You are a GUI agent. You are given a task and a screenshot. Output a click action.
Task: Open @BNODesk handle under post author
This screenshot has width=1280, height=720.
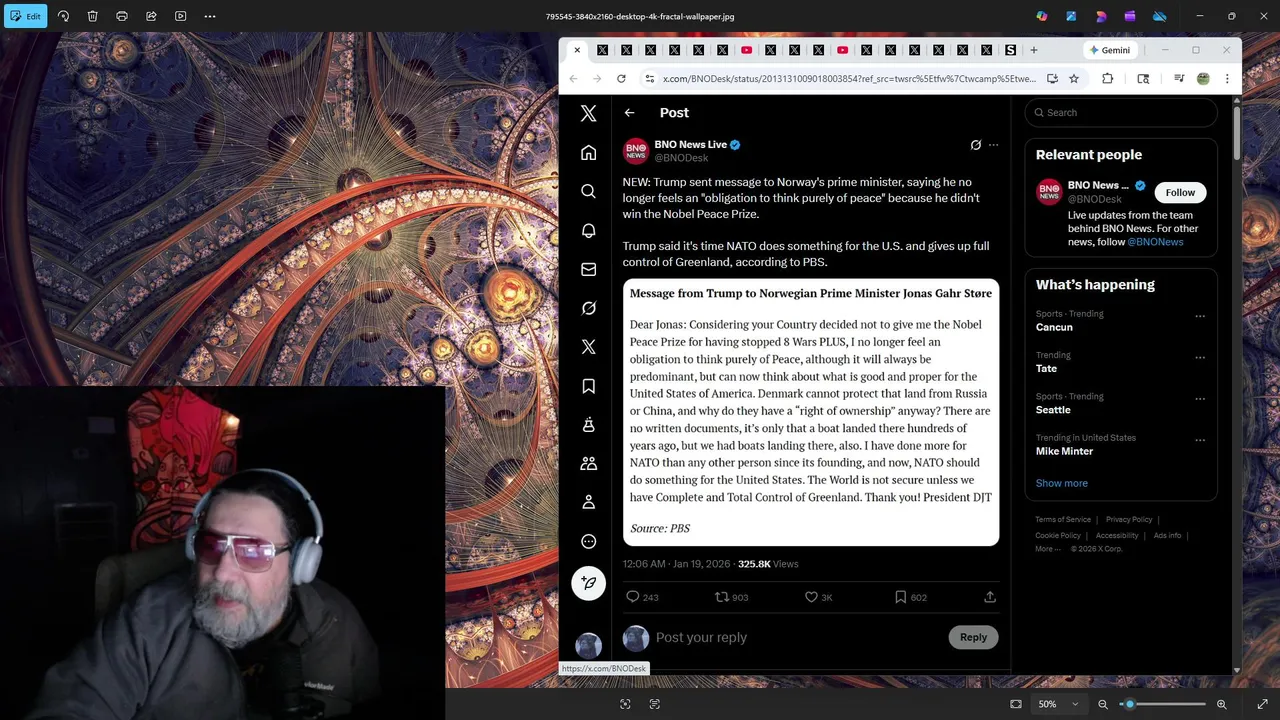681,158
